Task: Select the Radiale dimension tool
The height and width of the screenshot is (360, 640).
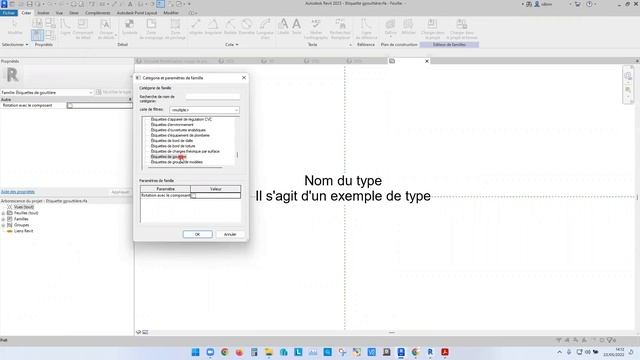Action: pyautogui.click(x=230, y=28)
